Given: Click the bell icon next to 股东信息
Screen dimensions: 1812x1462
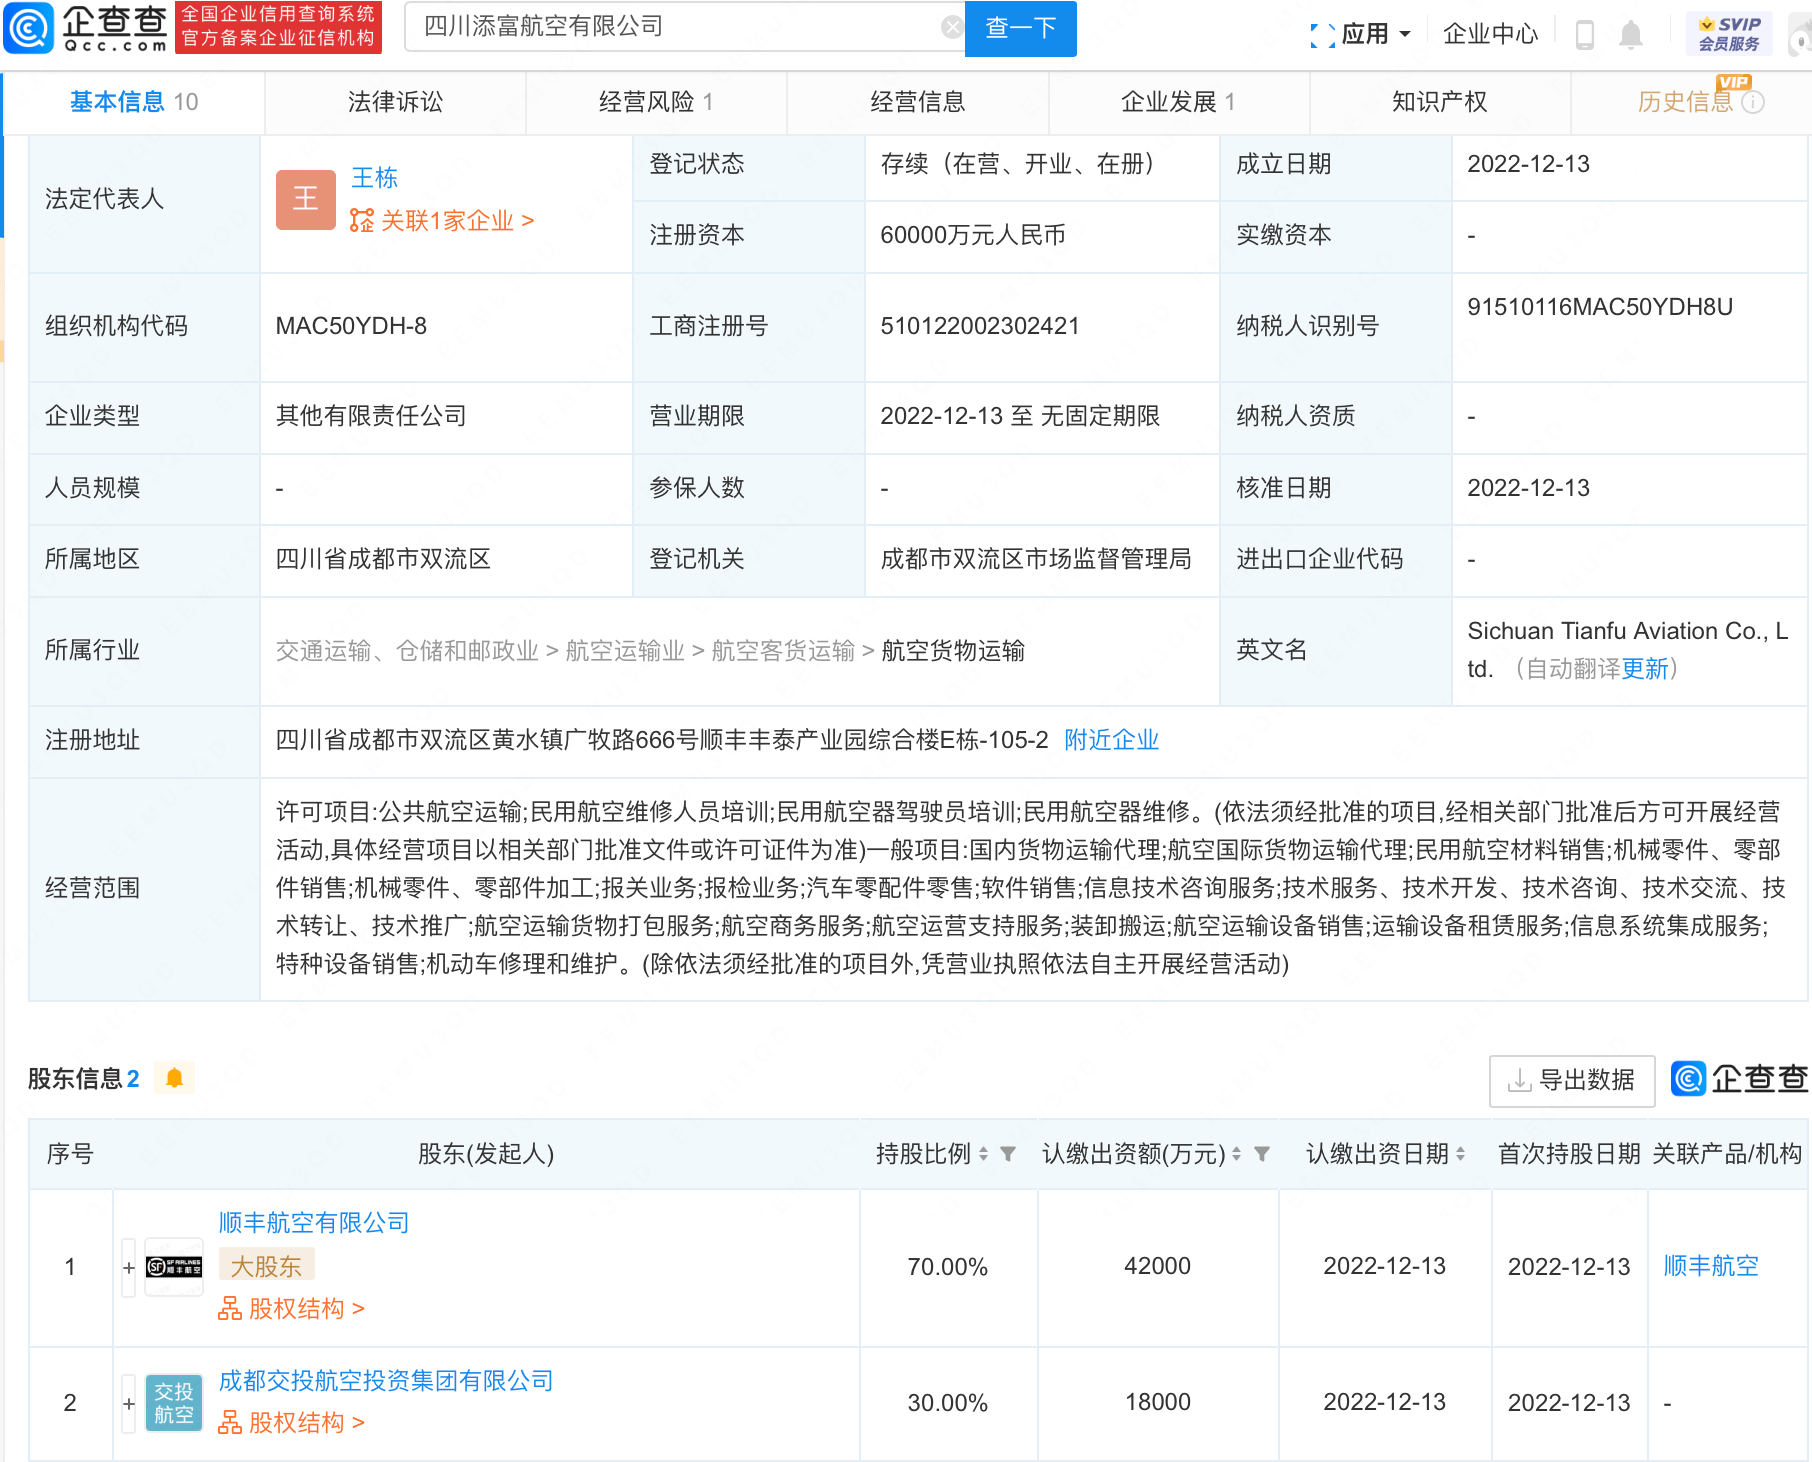Looking at the screenshot, I should point(174,1078).
